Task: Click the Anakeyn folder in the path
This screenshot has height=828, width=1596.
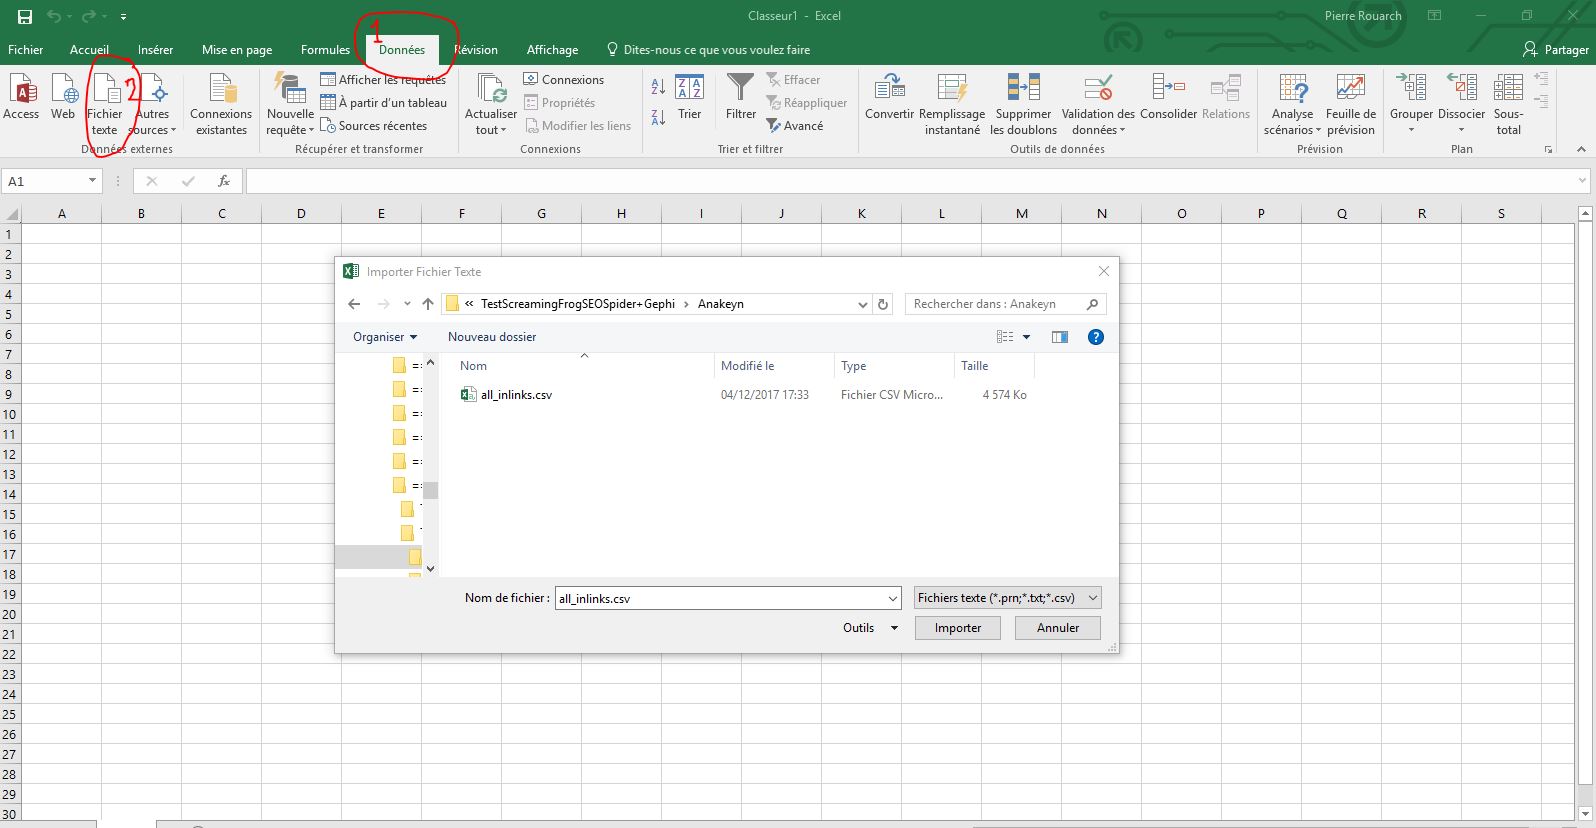Action: click(721, 304)
